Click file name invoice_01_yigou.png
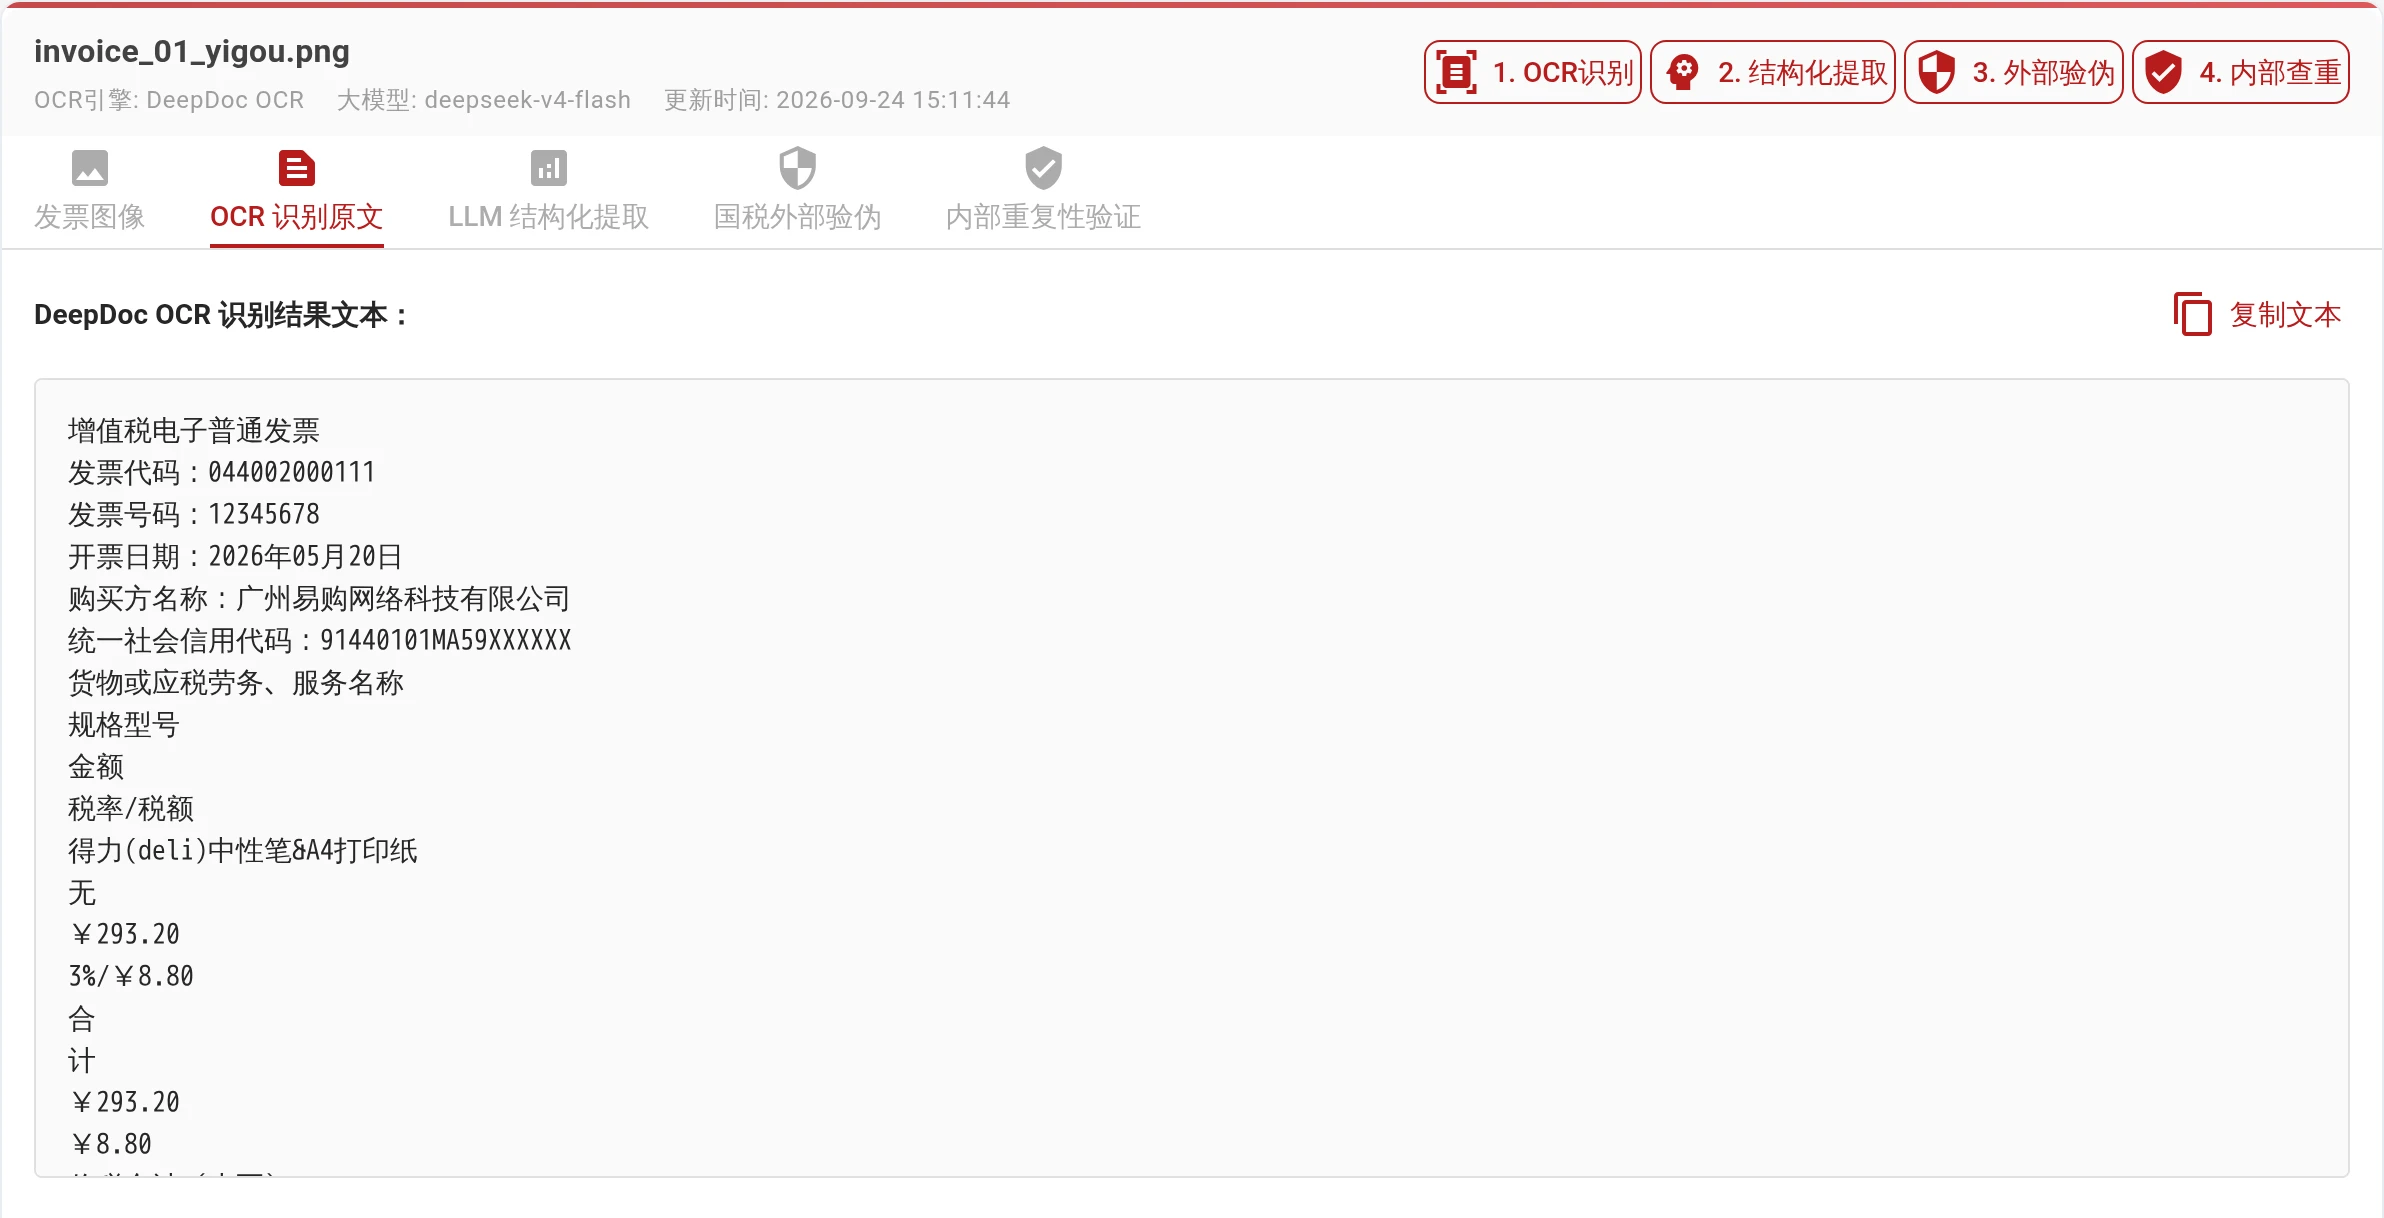This screenshot has width=2384, height=1218. pos(192,52)
